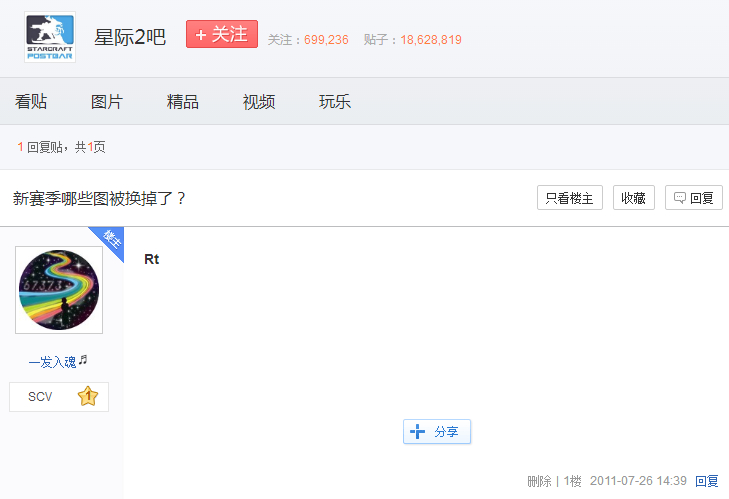Reply to floor 1 via bottom 回复 link
729x499 pixels.
pyautogui.click(x=707, y=481)
